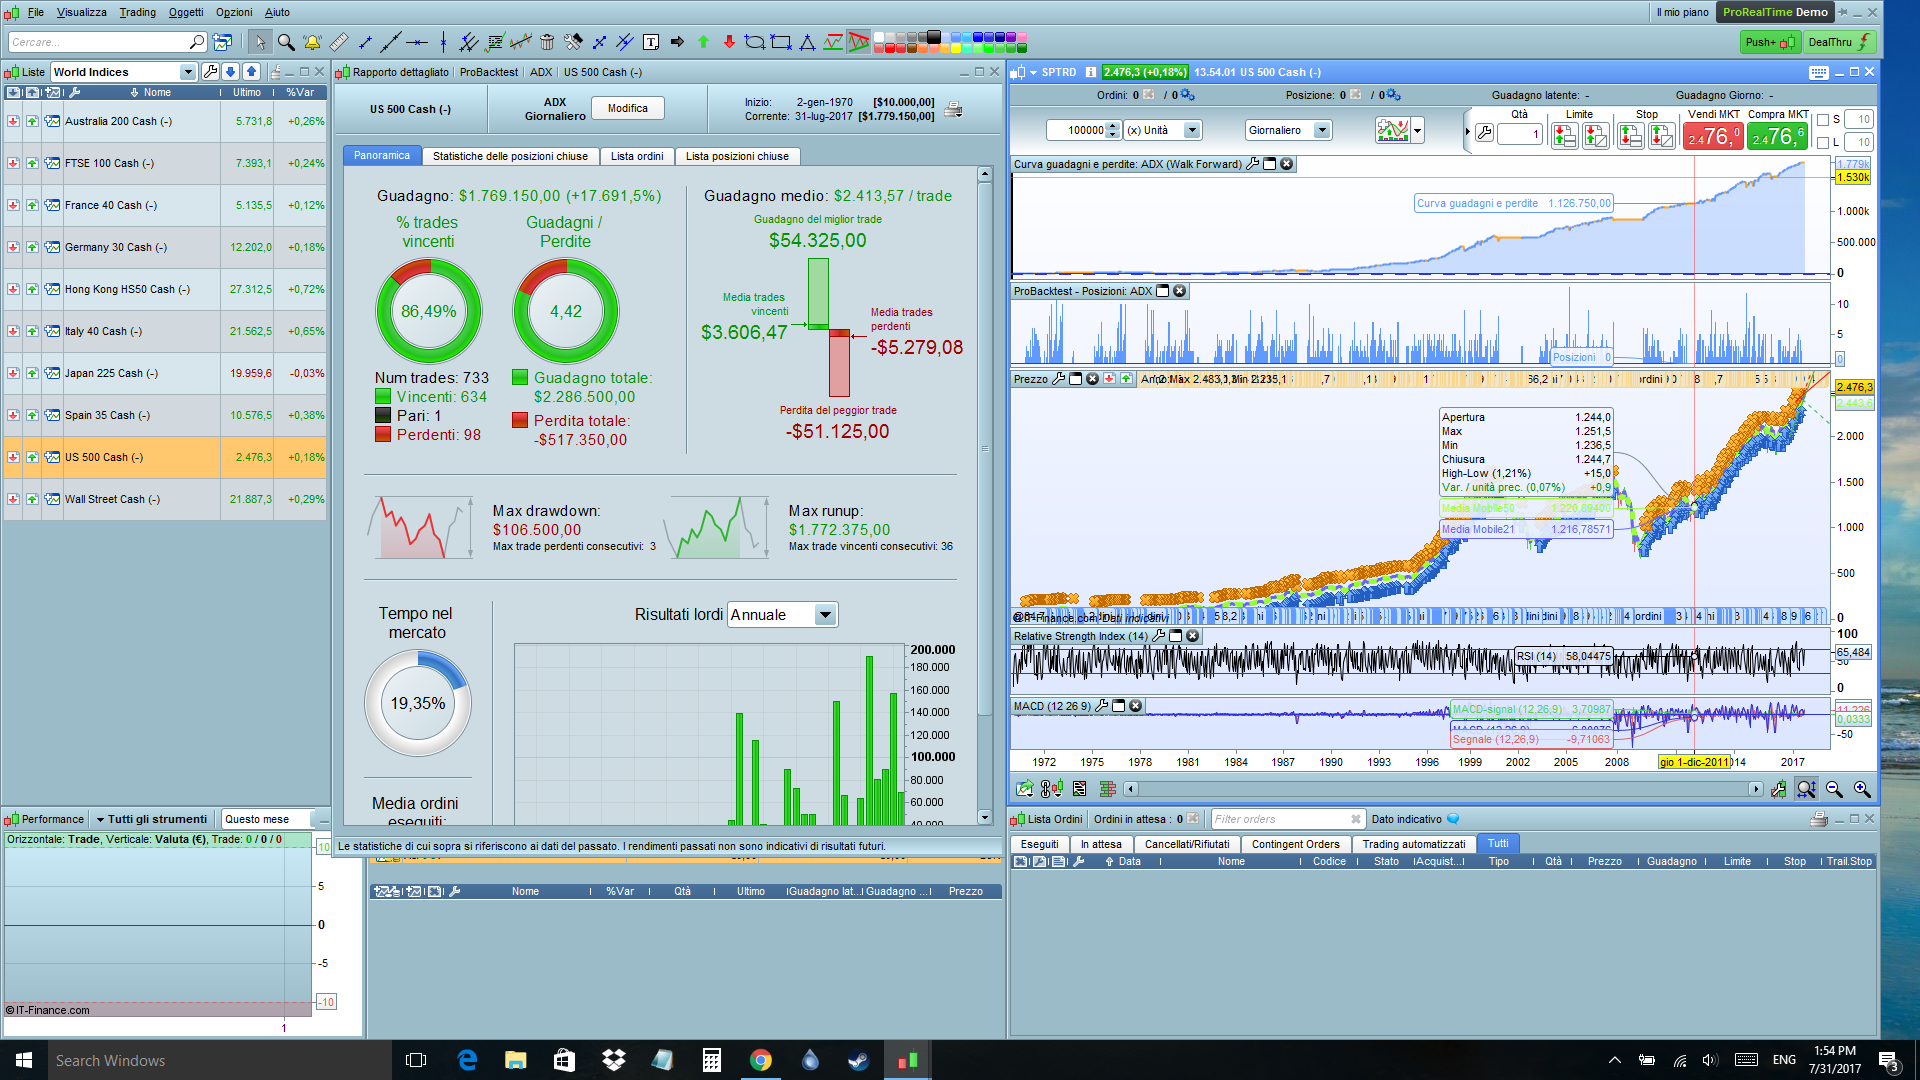Open the Trading menu
The width and height of the screenshot is (1920, 1080).
(137, 12)
